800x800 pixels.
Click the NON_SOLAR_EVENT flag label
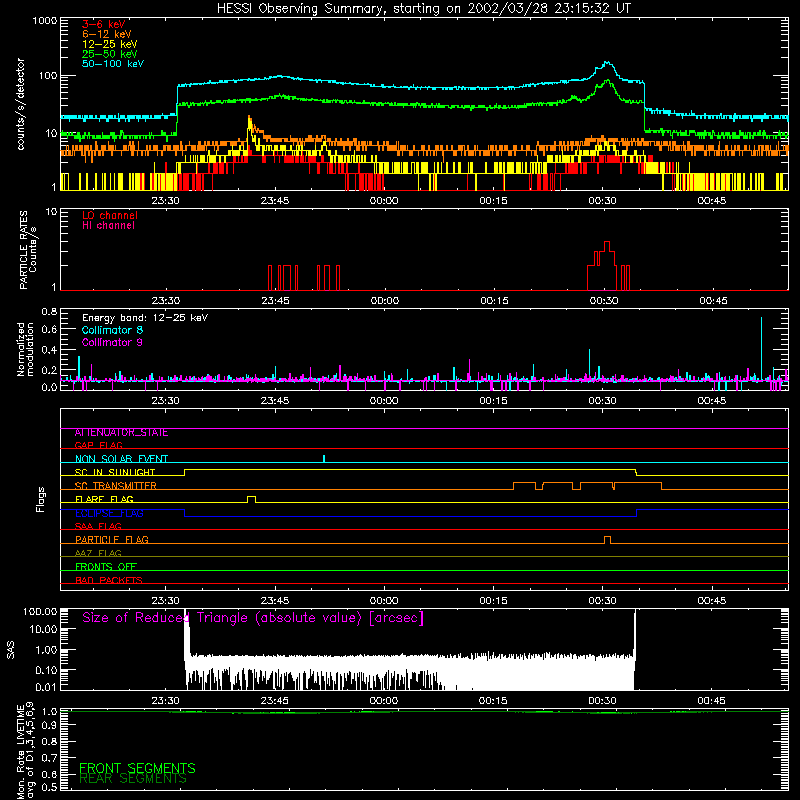(x=121, y=459)
